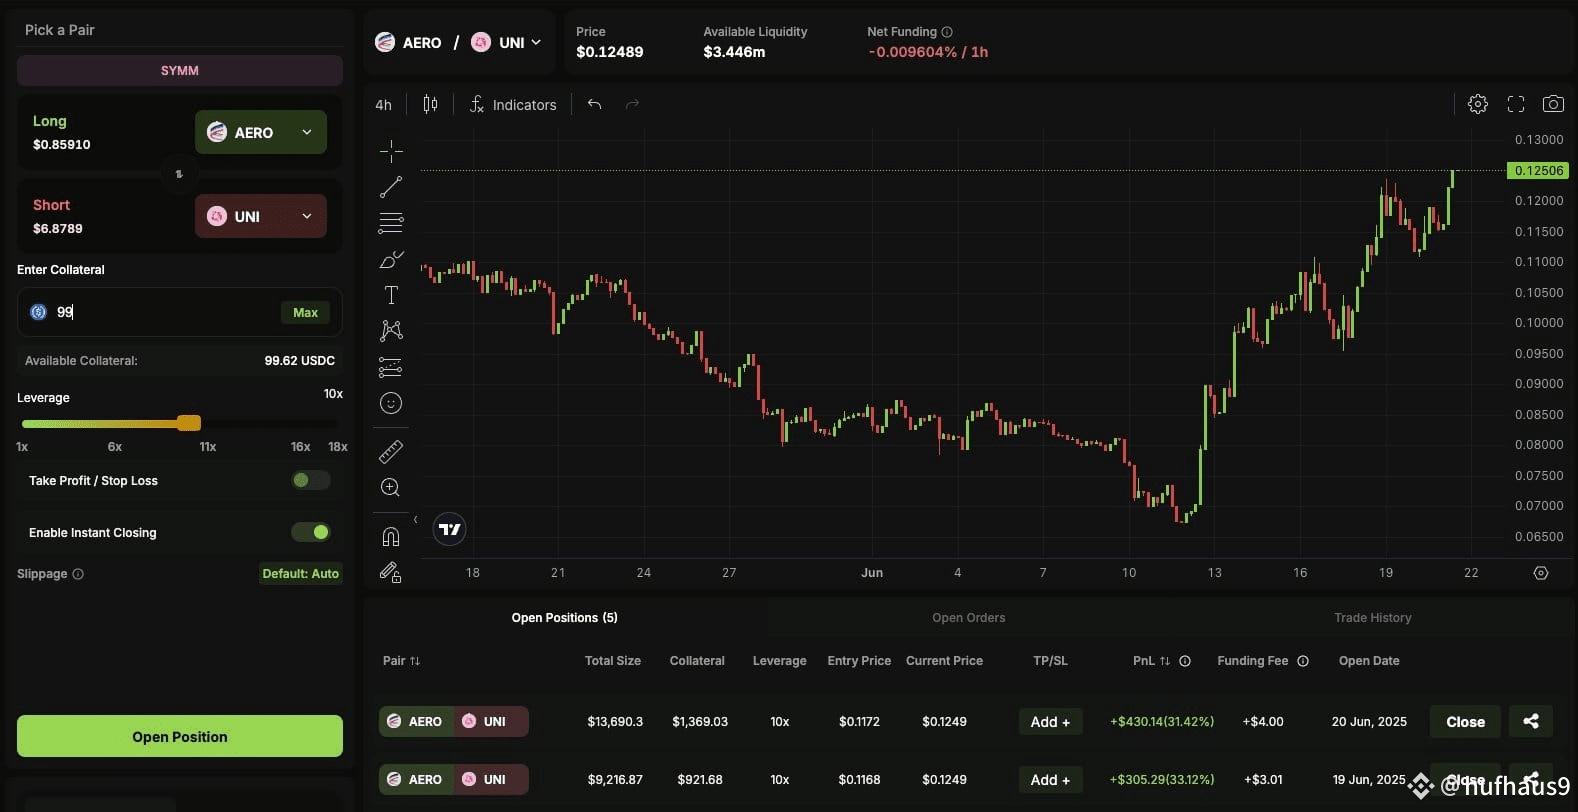Set leverage at 16x mark
The image size is (1578, 812).
point(300,447)
